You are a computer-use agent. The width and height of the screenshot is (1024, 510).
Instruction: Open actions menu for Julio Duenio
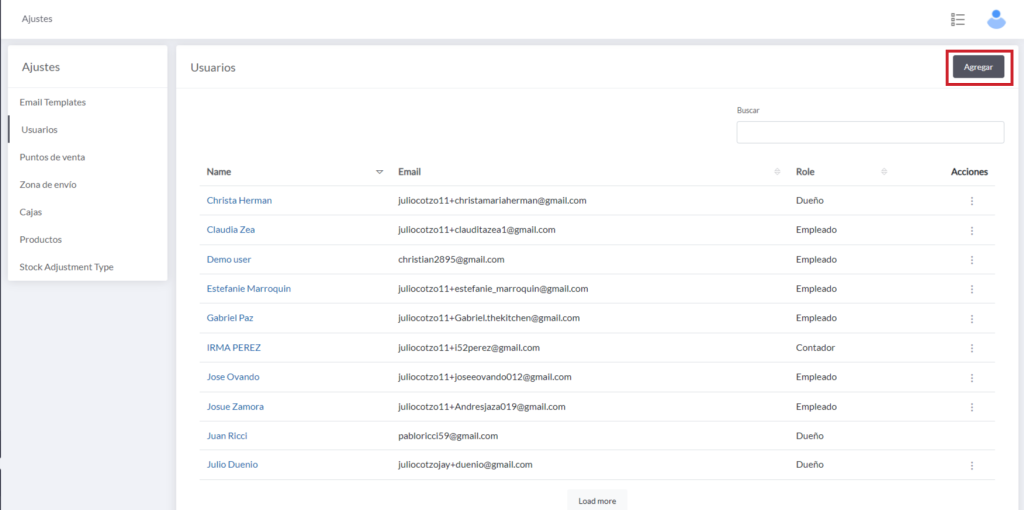(x=971, y=465)
